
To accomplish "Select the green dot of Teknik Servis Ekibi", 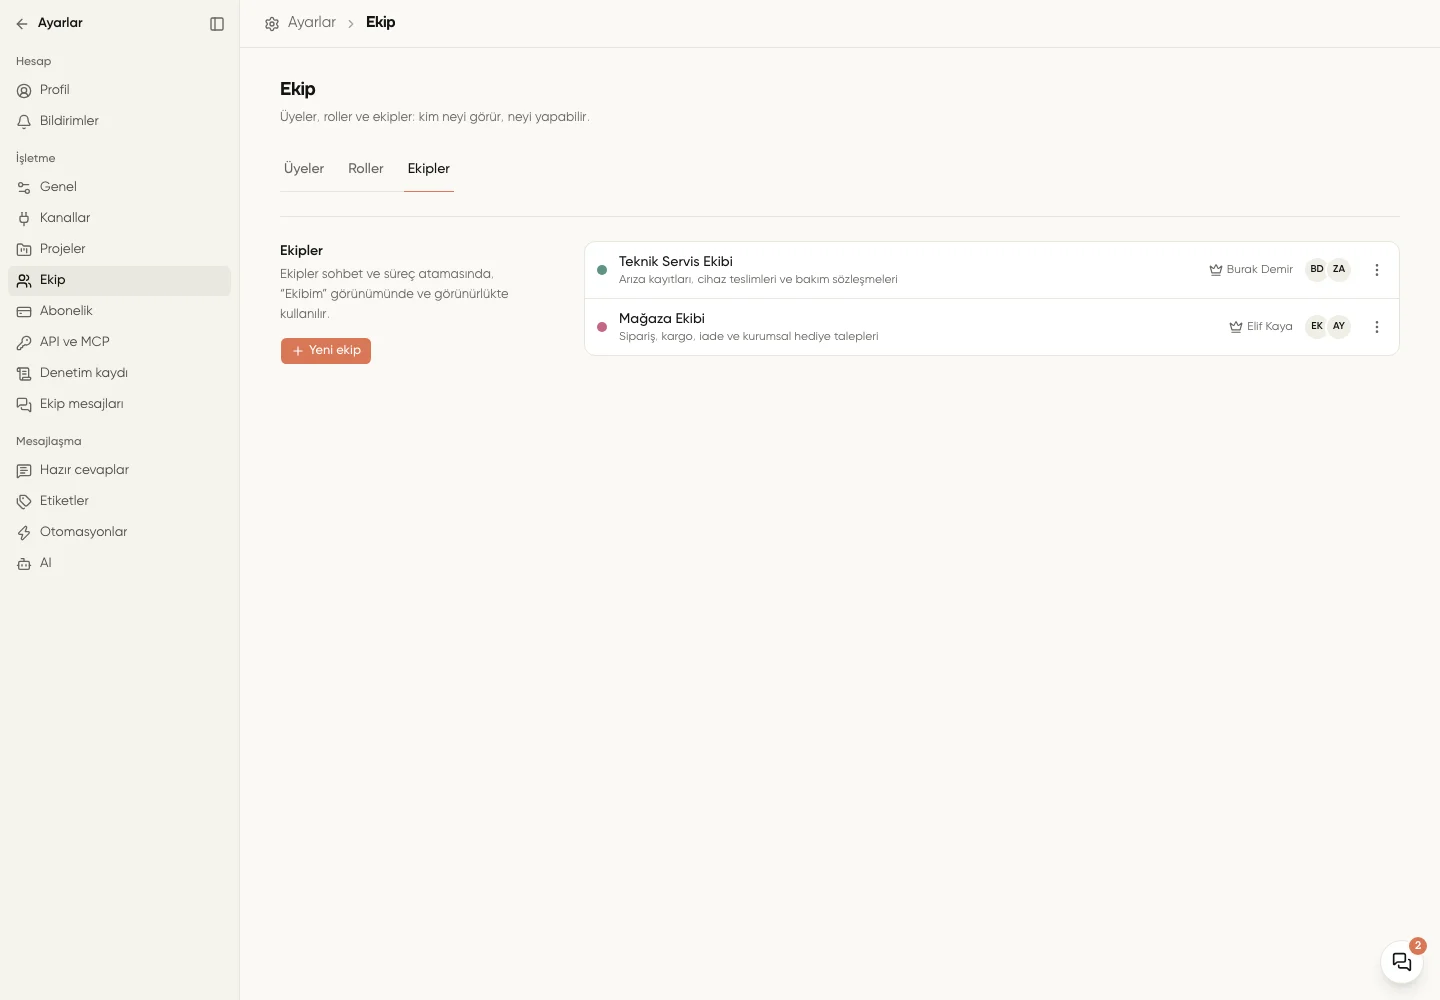I will (x=602, y=270).
